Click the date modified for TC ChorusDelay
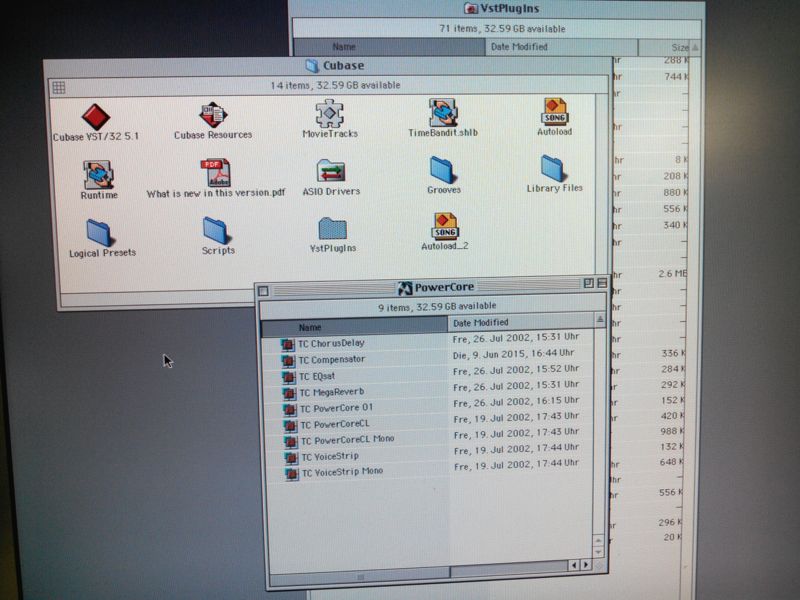The height and width of the screenshot is (600, 800). click(516, 338)
